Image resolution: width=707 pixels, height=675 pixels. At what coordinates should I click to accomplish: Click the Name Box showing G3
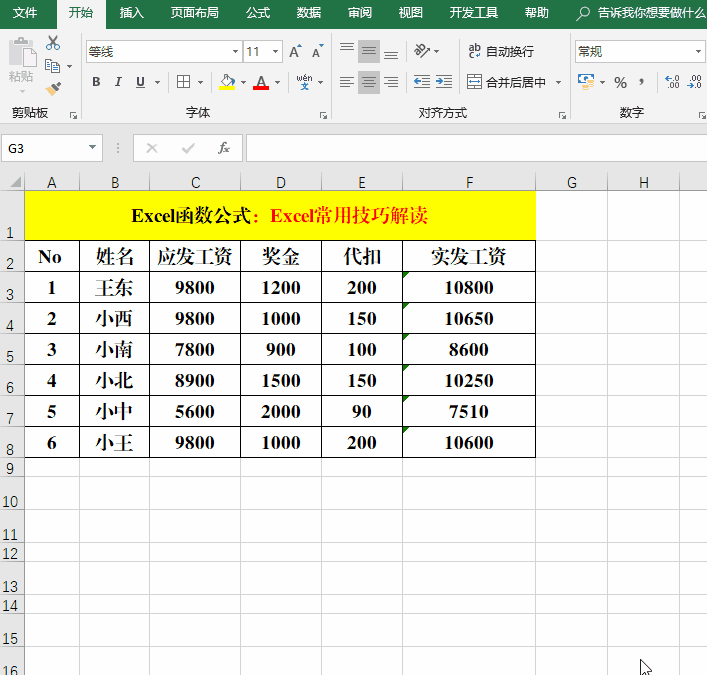(x=44, y=148)
